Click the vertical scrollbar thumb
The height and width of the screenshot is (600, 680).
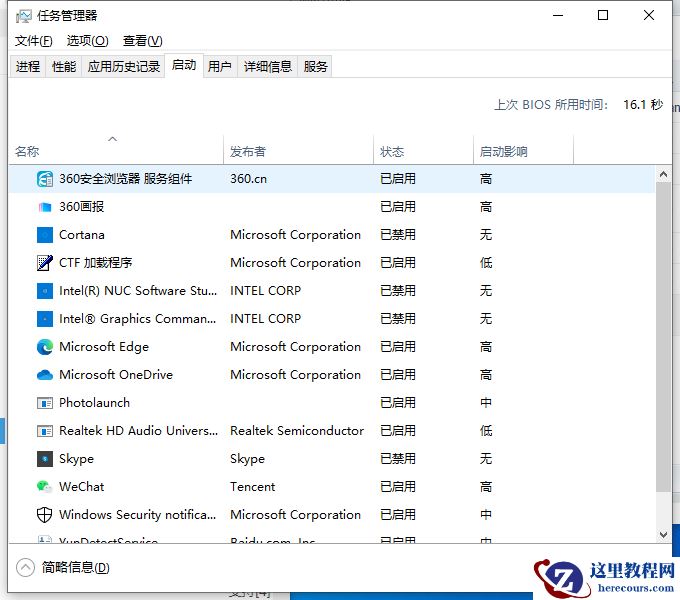pos(663,337)
